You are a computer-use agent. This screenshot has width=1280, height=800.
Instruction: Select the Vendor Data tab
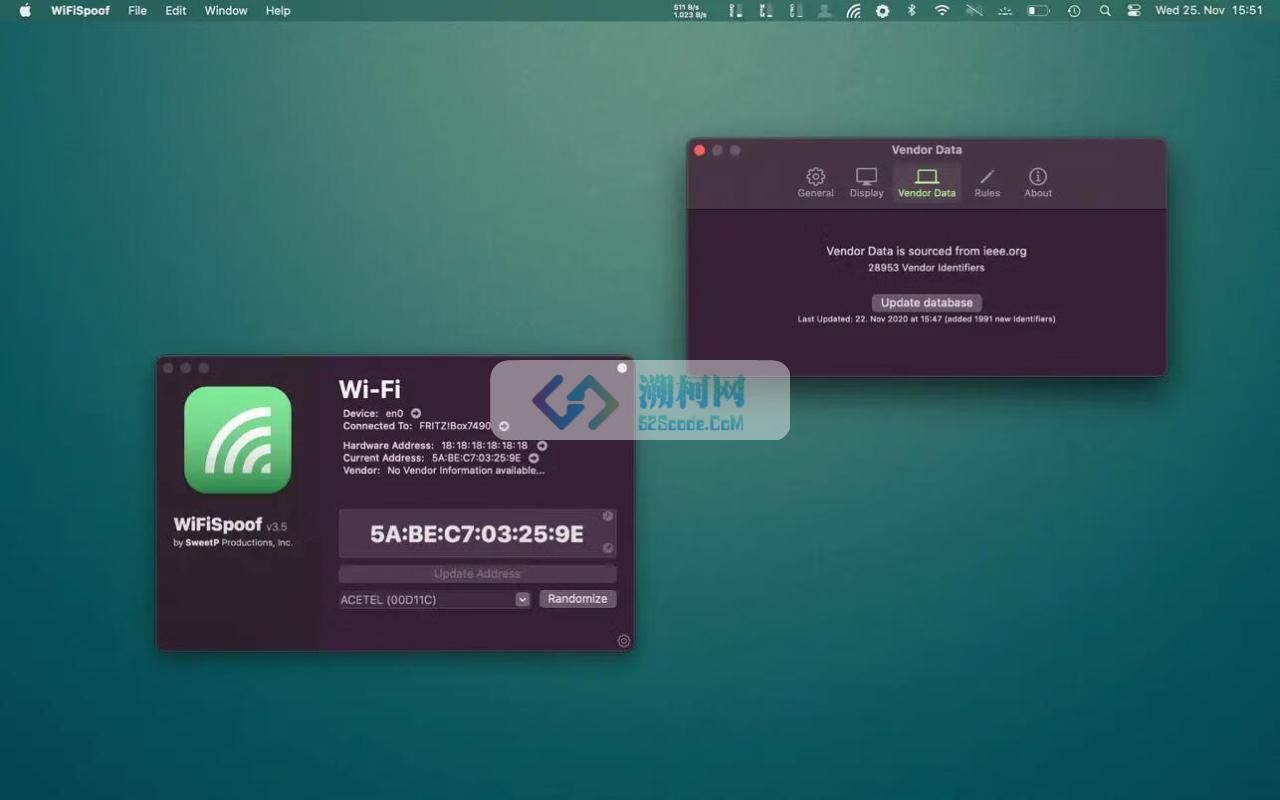[926, 183]
